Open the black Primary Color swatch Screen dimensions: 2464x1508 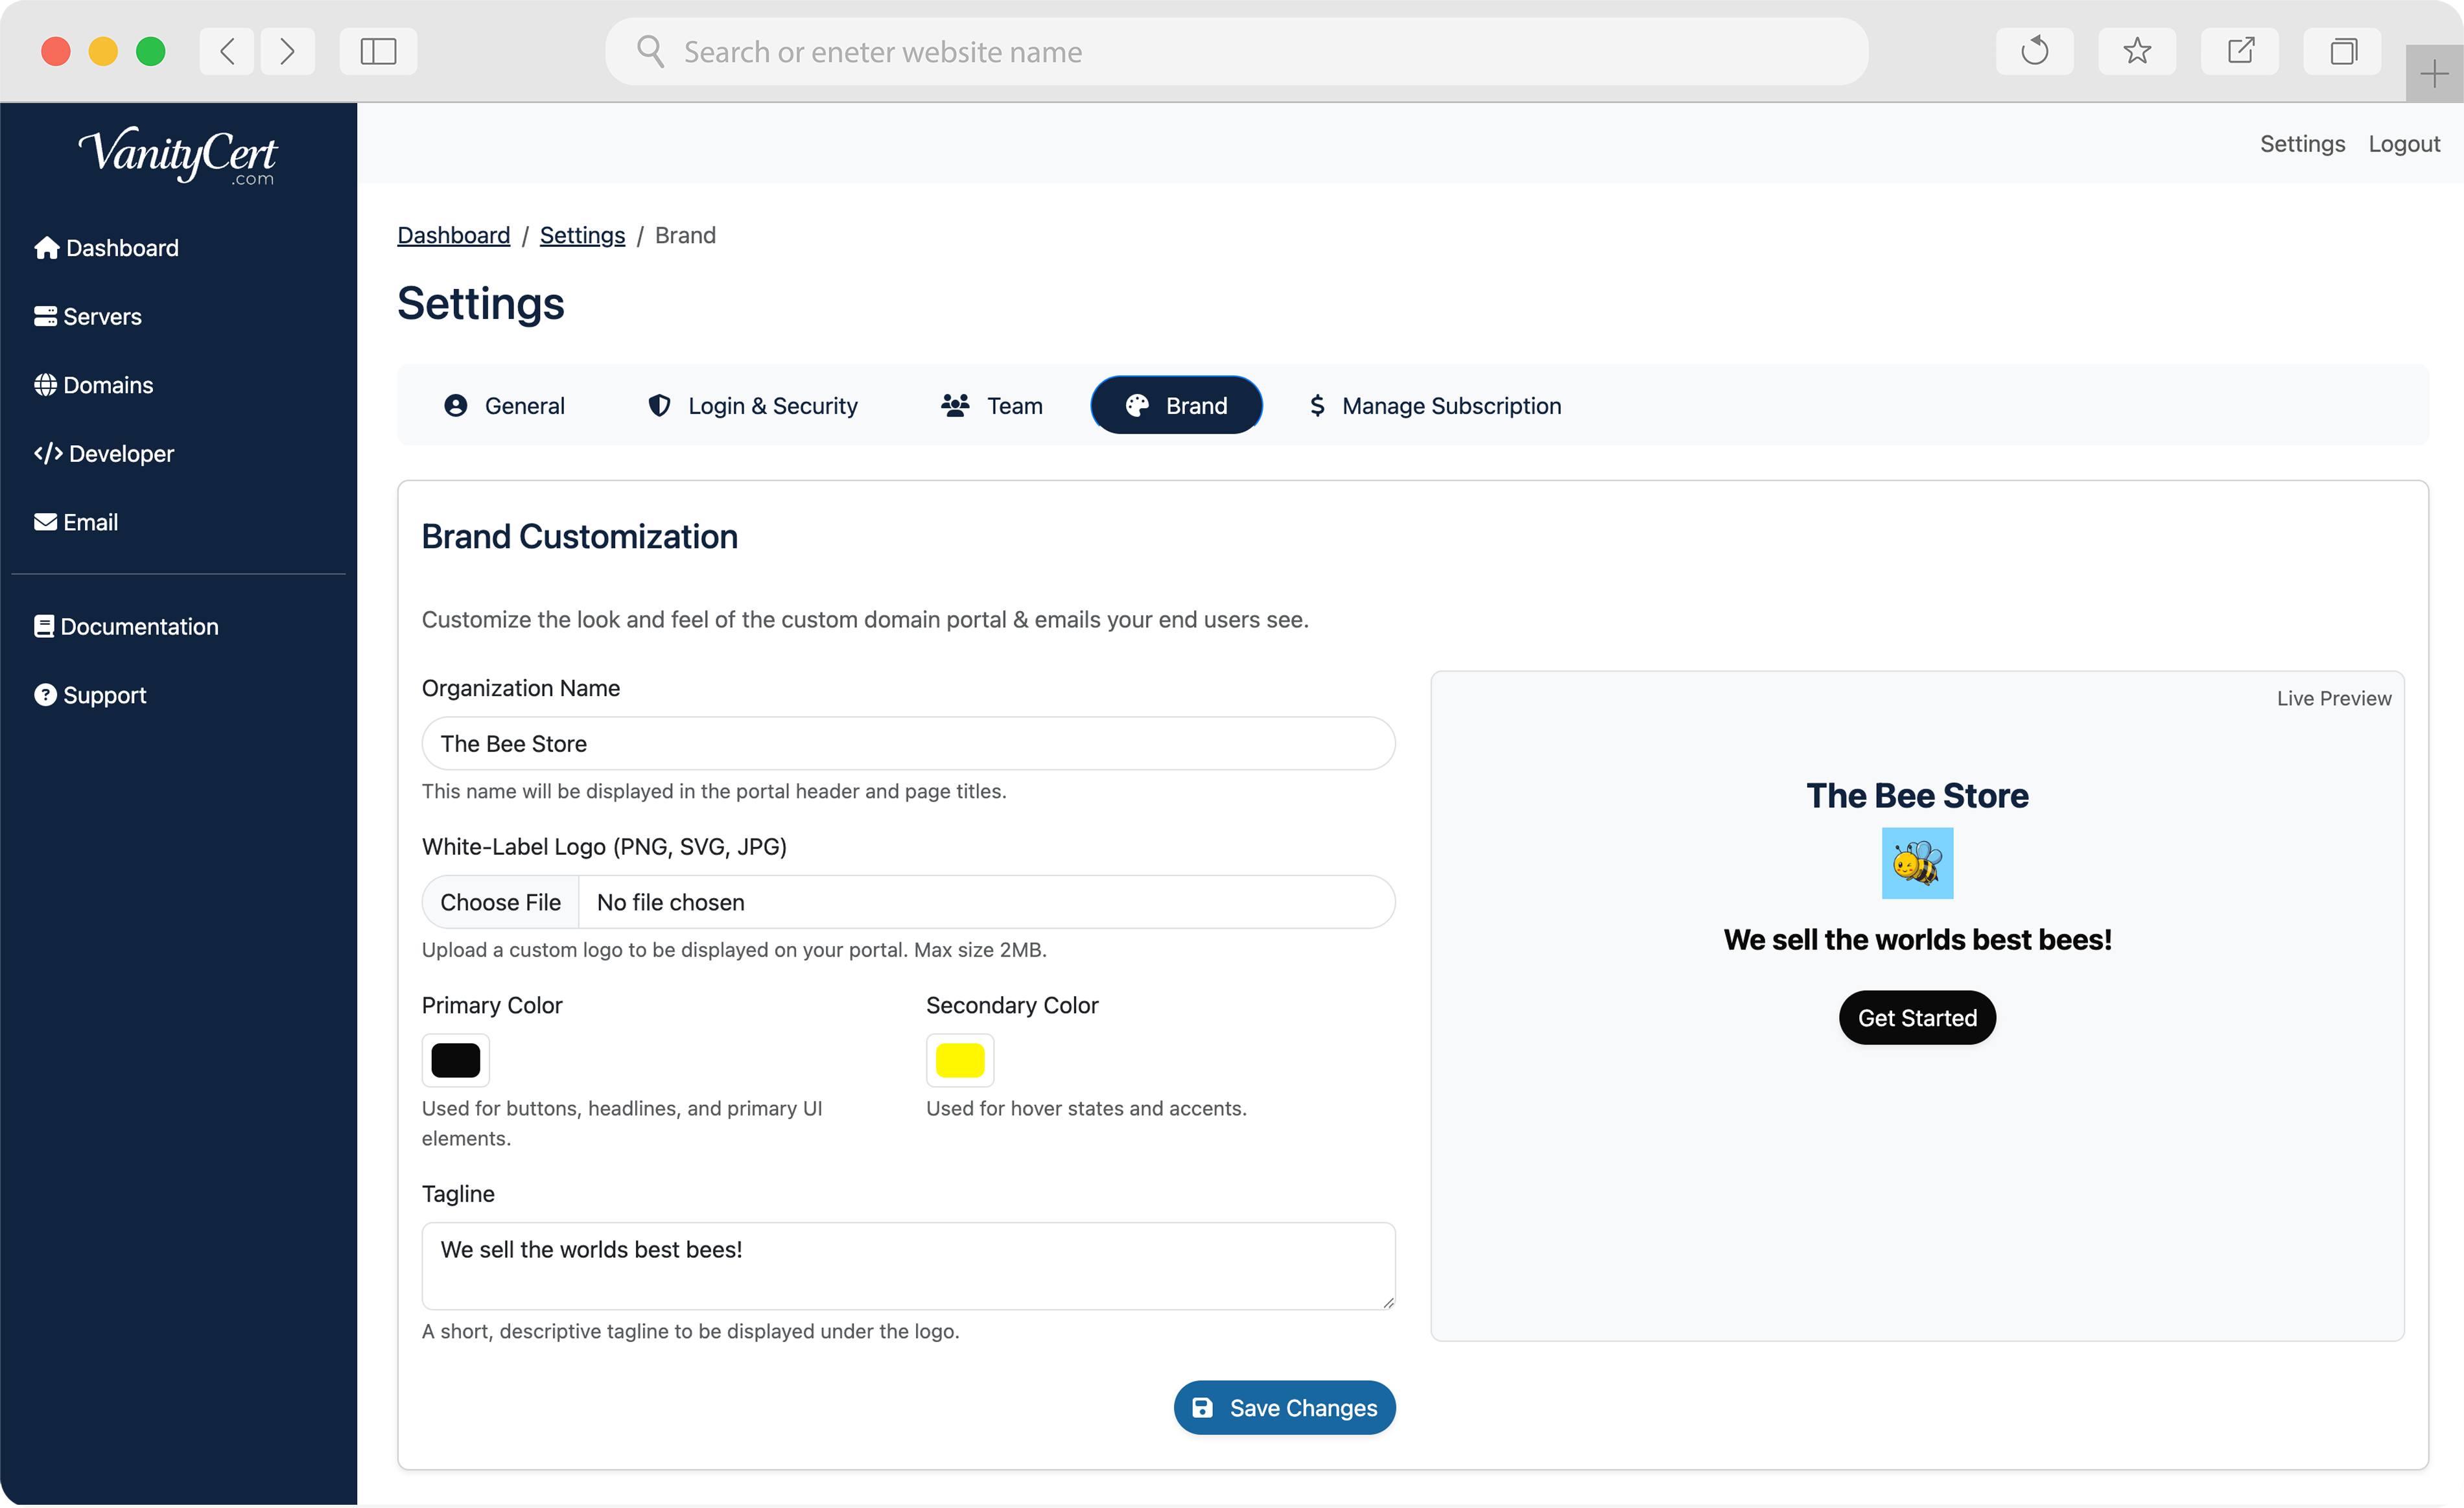[x=455, y=1060]
